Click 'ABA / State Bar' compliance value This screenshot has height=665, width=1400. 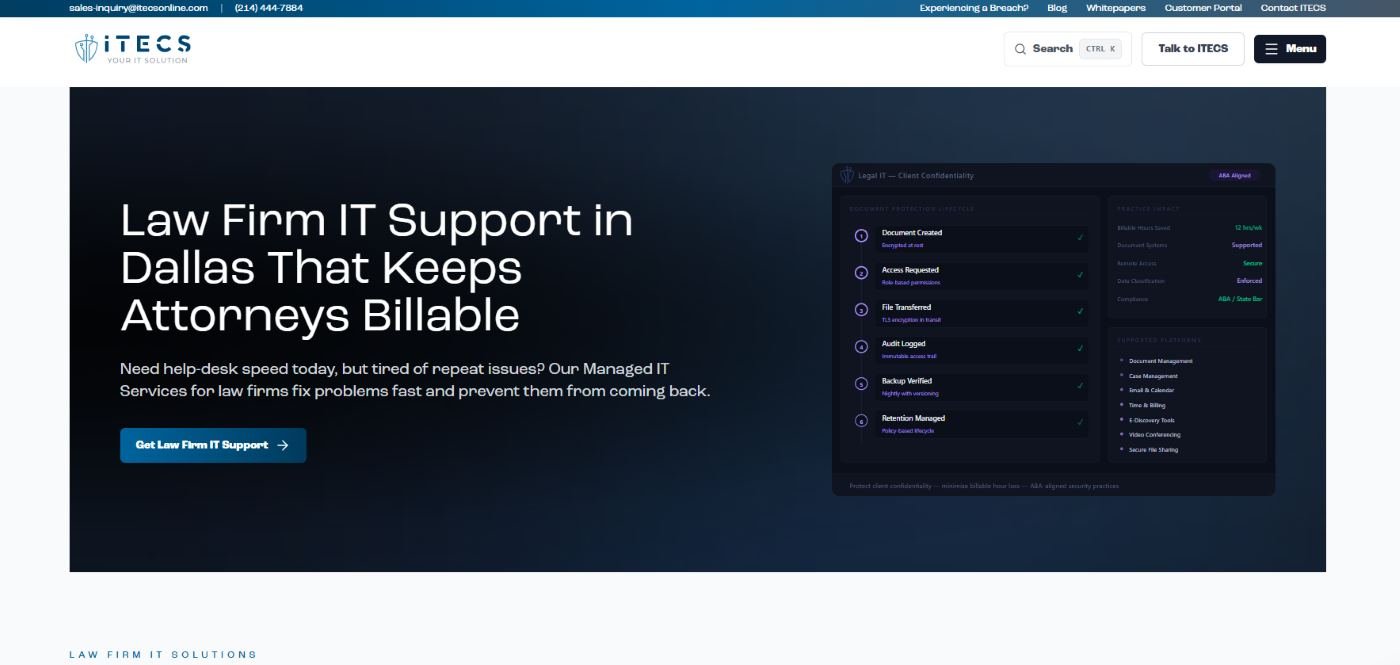pyautogui.click(x=1240, y=299)
